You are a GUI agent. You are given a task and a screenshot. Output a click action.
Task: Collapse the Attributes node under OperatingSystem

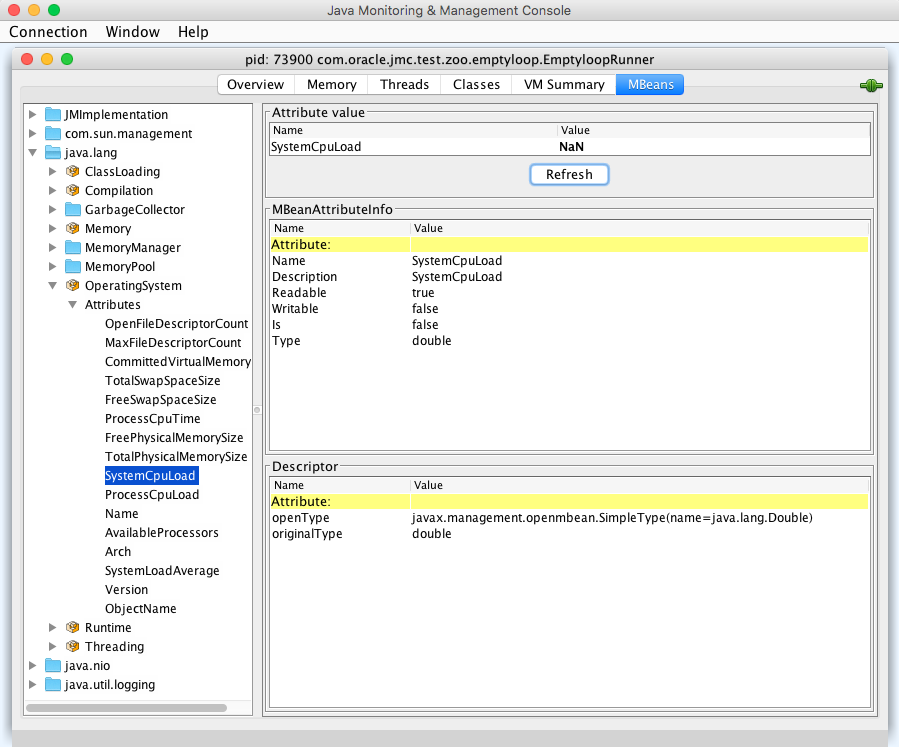pyautogui.click(x=72, y=305)
